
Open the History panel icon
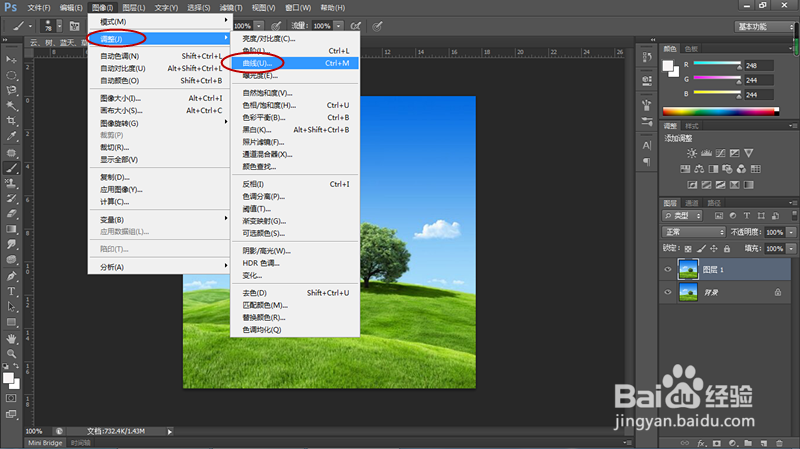(647, 57)
